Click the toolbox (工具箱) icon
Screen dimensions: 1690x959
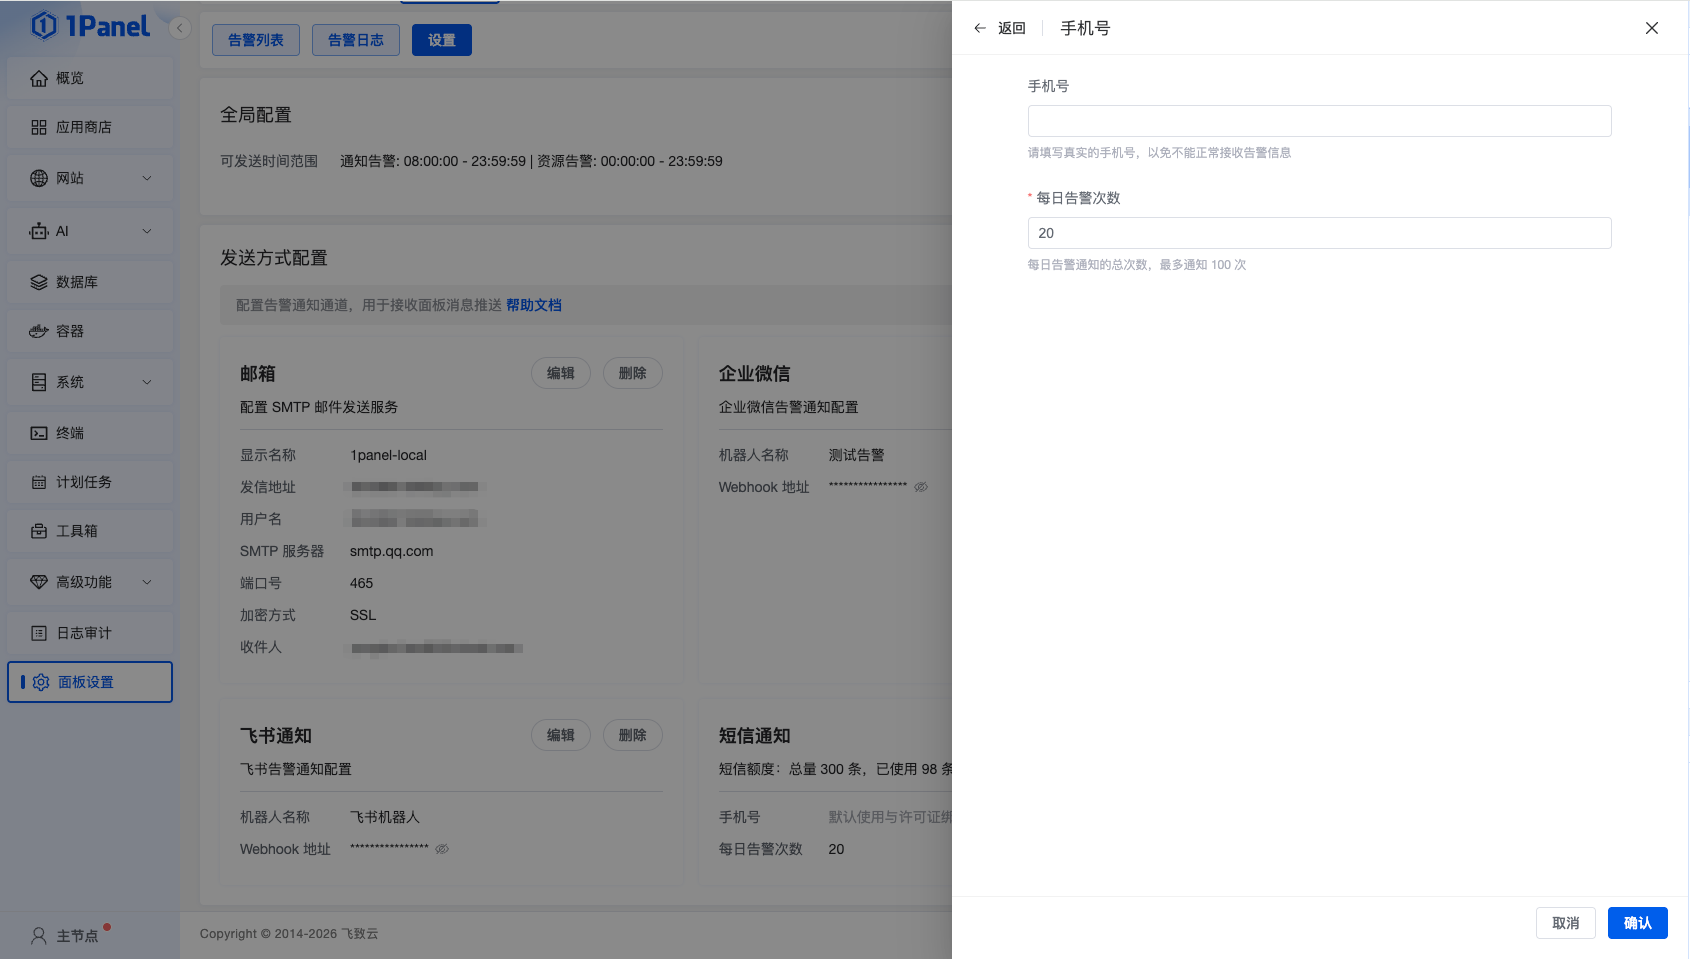pyautogui.click(x=39, y=531)
